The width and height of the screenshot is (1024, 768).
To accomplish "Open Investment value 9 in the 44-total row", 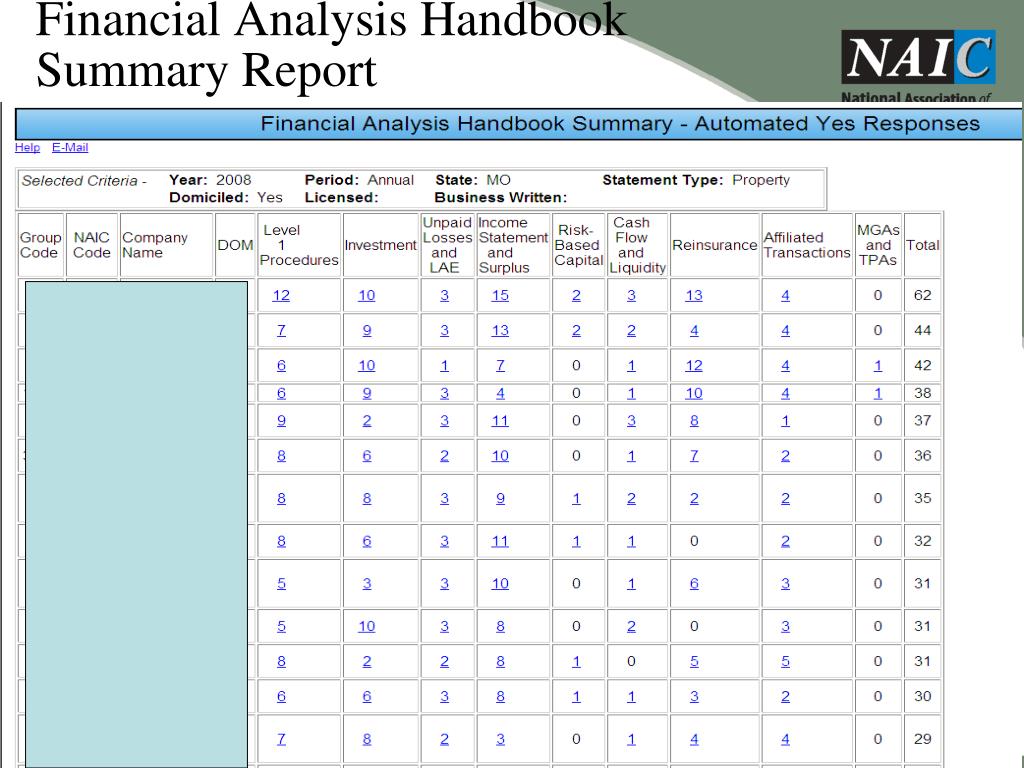I will [366, 330].
